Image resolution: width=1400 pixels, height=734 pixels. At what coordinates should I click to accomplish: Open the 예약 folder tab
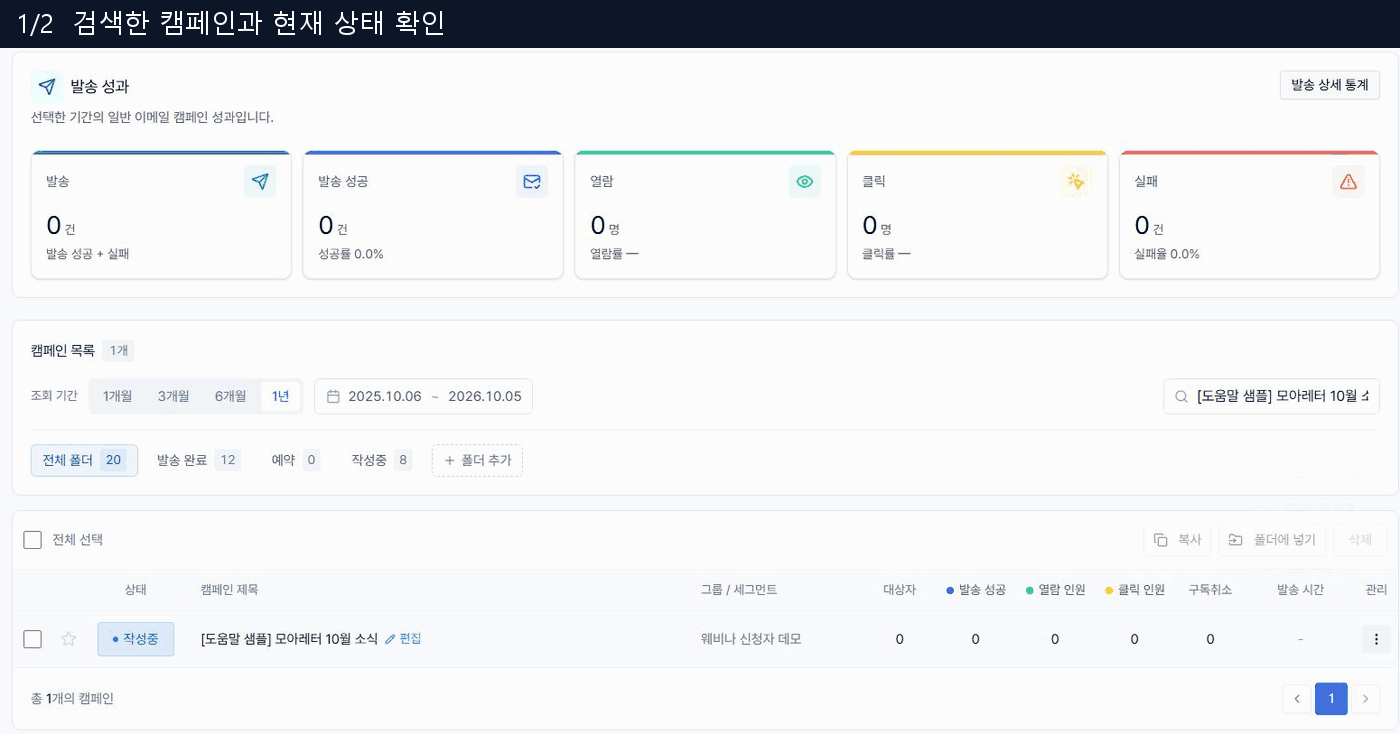pos(295,460)
